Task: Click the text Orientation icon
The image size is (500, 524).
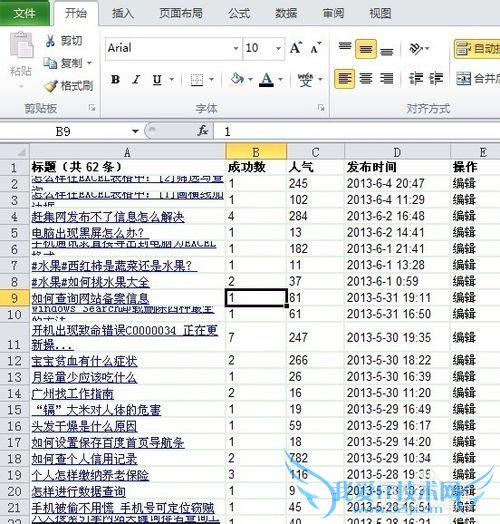Action: (416, 49)
